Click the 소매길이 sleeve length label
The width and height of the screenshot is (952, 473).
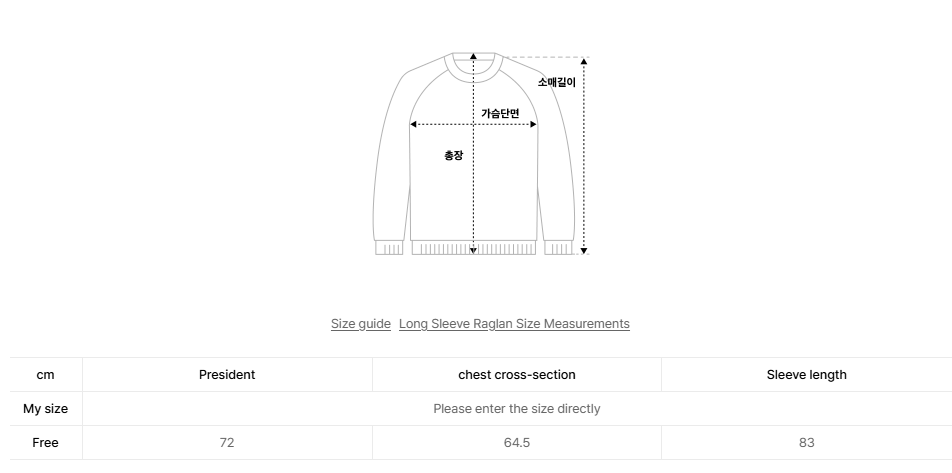point(557,83)
